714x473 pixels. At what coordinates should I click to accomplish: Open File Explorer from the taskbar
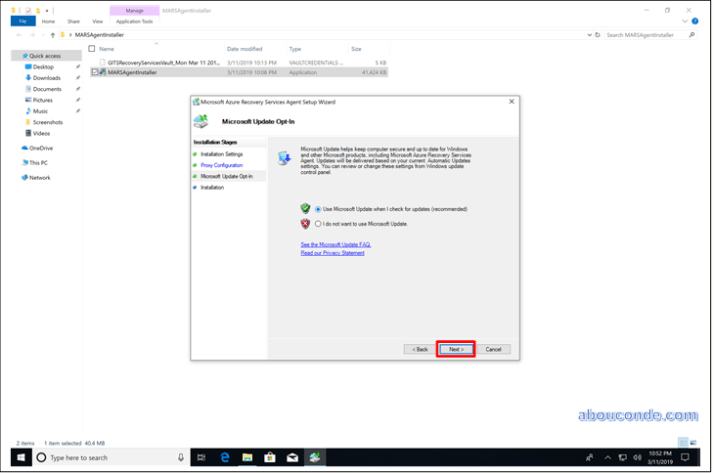click(246, 457)
